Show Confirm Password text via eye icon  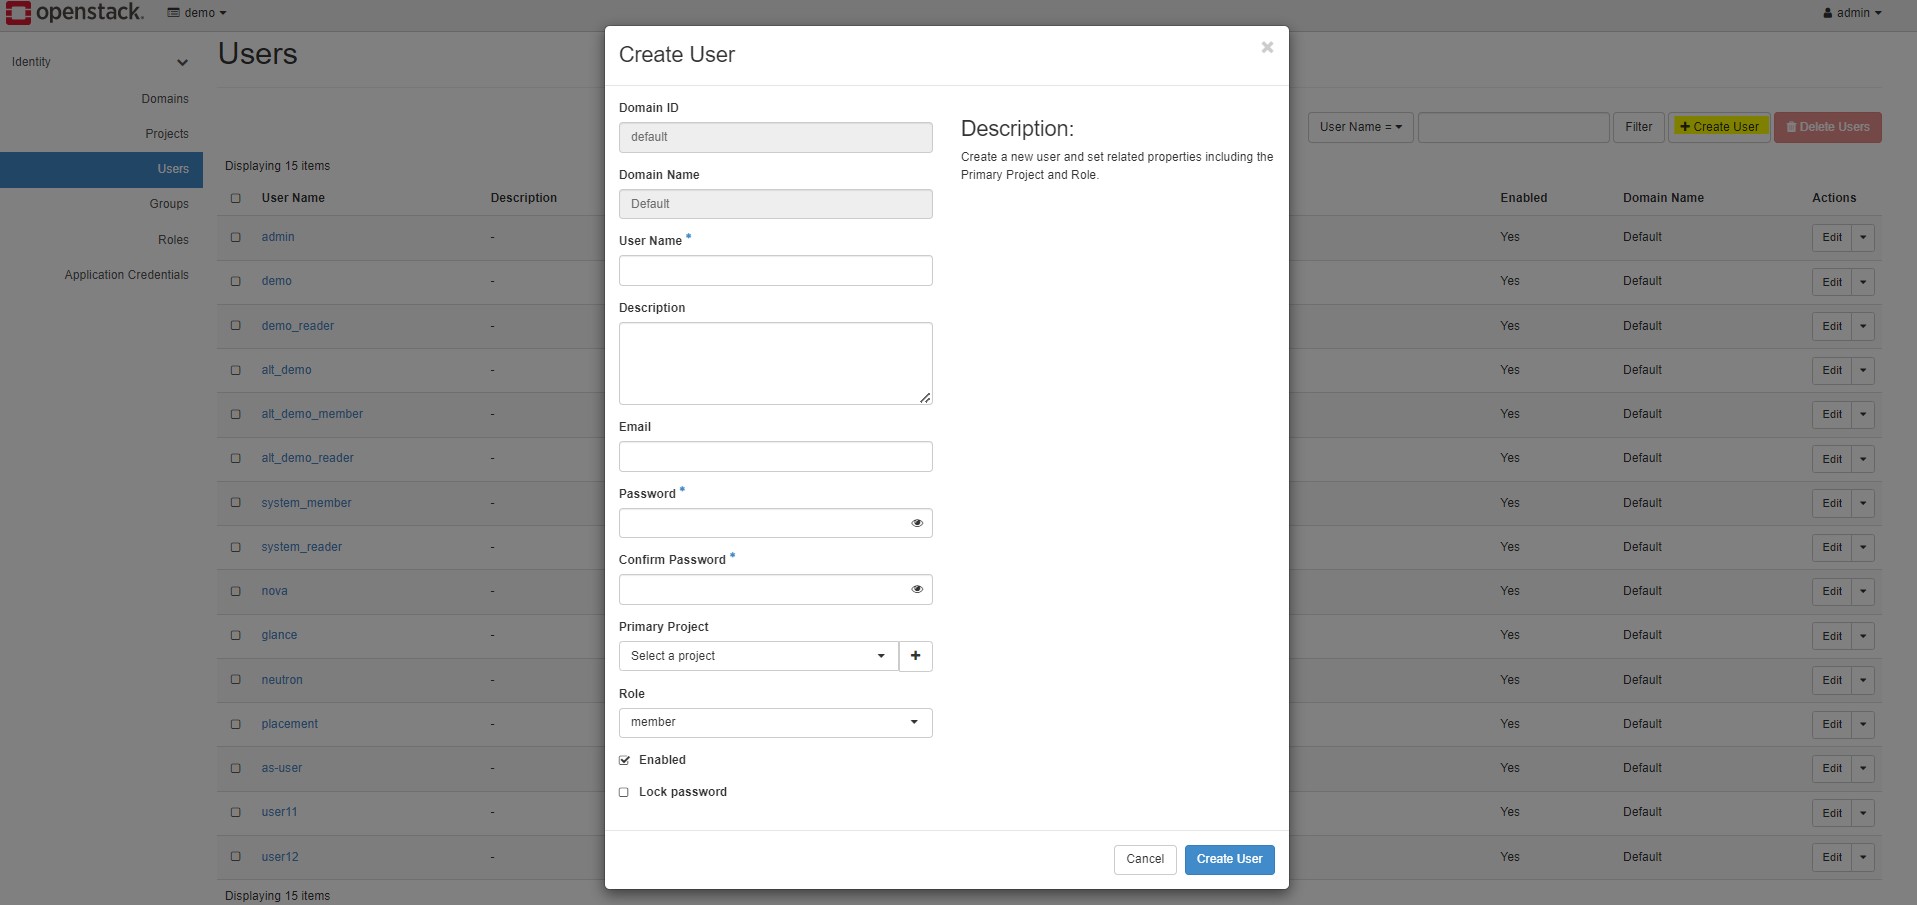[916, 589]
